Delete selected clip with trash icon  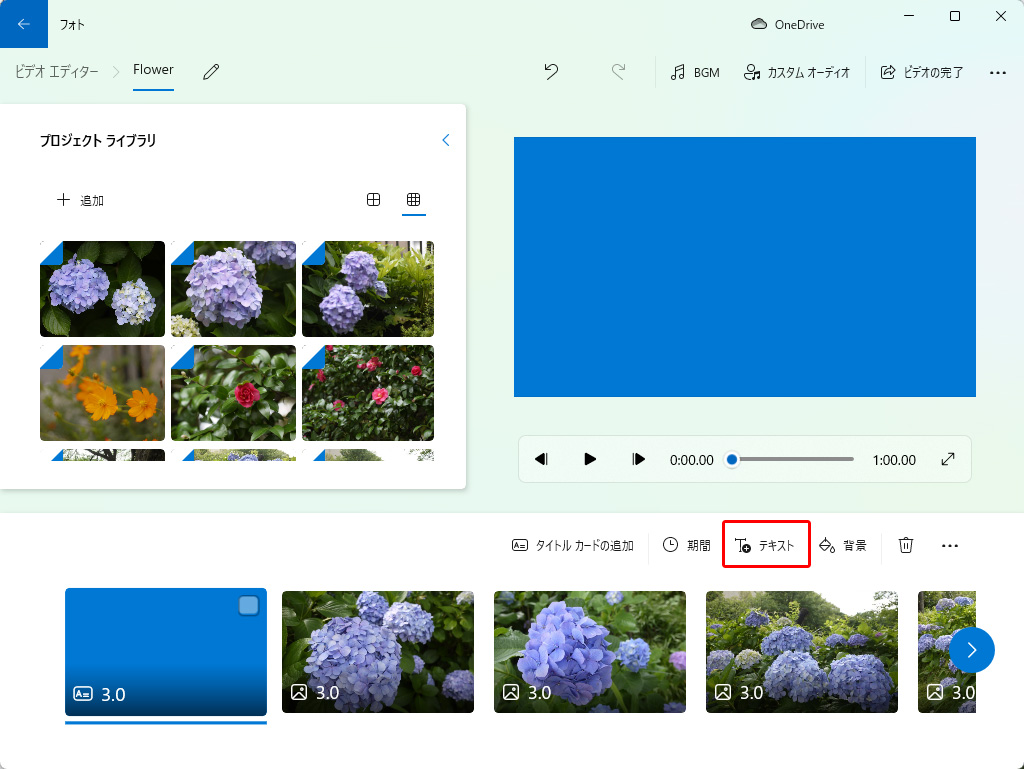[x=906, y=545]
